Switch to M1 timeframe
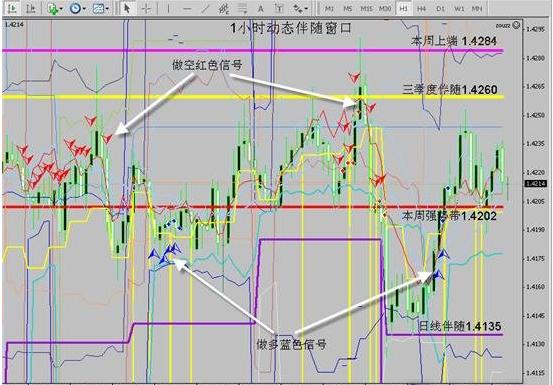553x385 pixels. (x=329, y=9)
